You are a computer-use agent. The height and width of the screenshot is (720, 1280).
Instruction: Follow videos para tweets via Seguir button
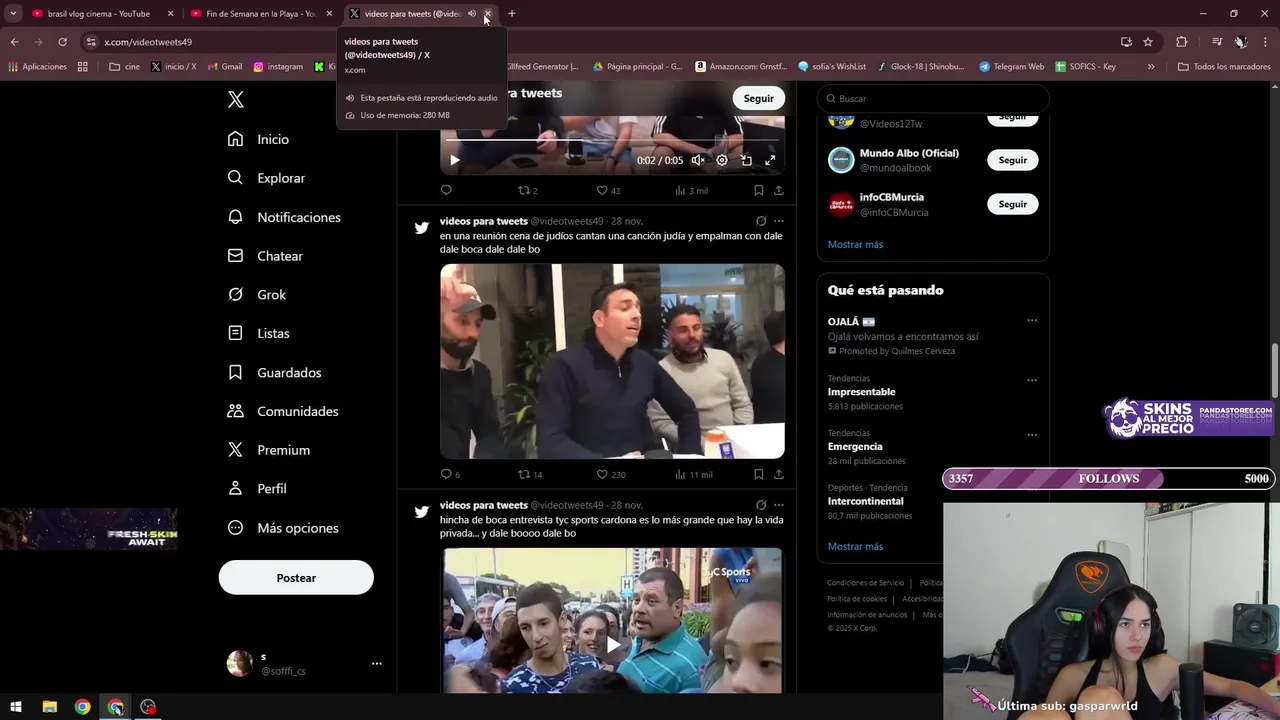[x=758, y=98]
